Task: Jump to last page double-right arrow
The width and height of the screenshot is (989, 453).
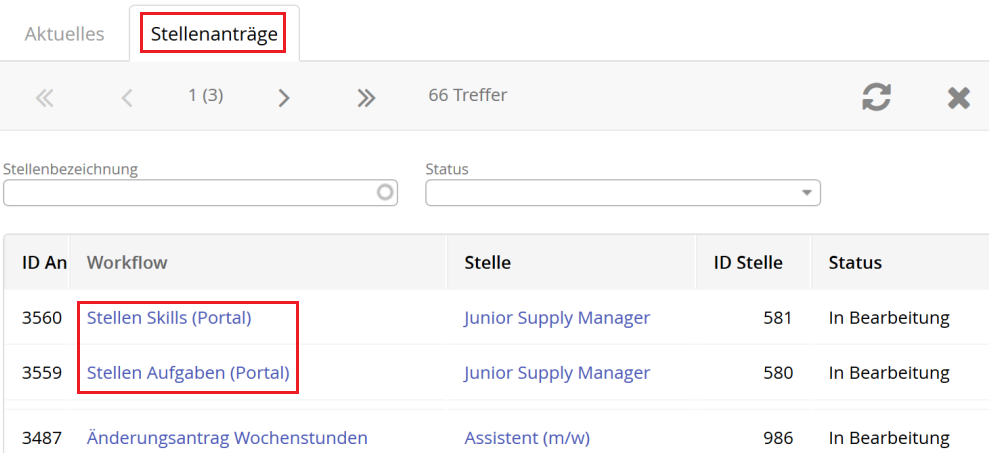Action: tap(366, 97)
